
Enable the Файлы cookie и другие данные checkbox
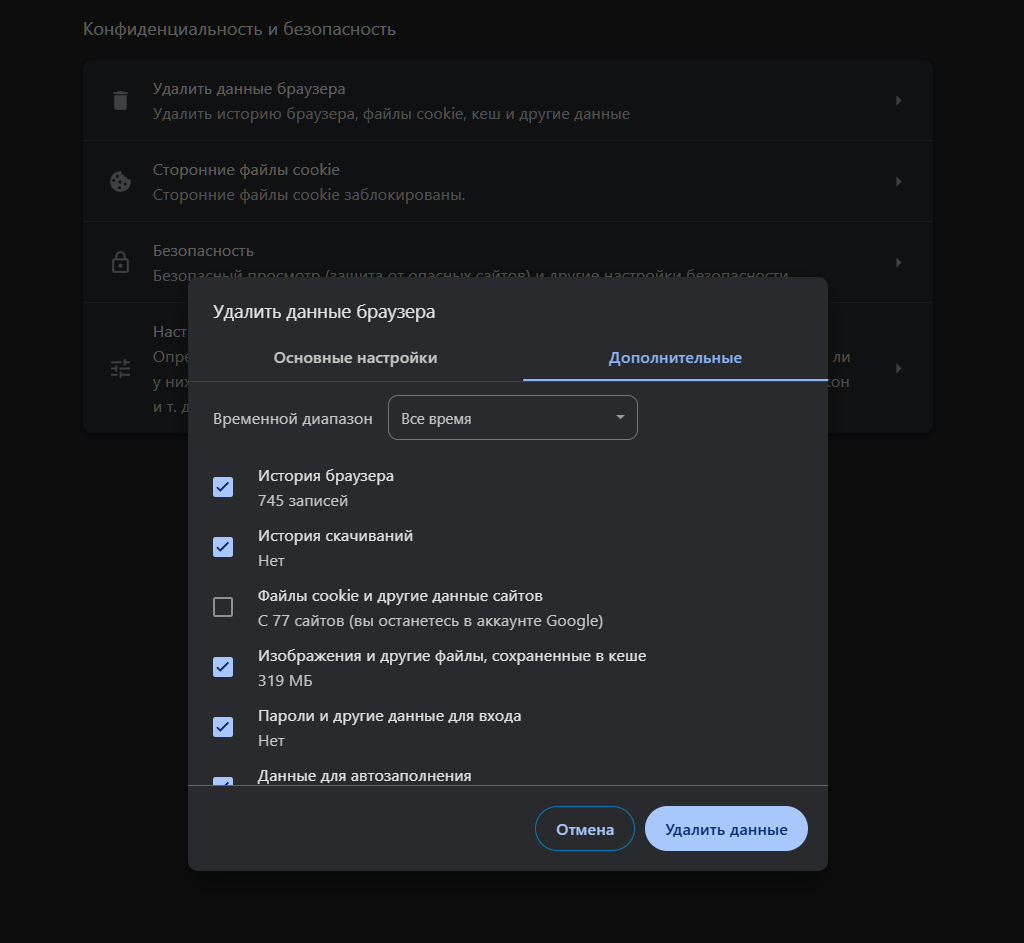(x=223, y=607)
